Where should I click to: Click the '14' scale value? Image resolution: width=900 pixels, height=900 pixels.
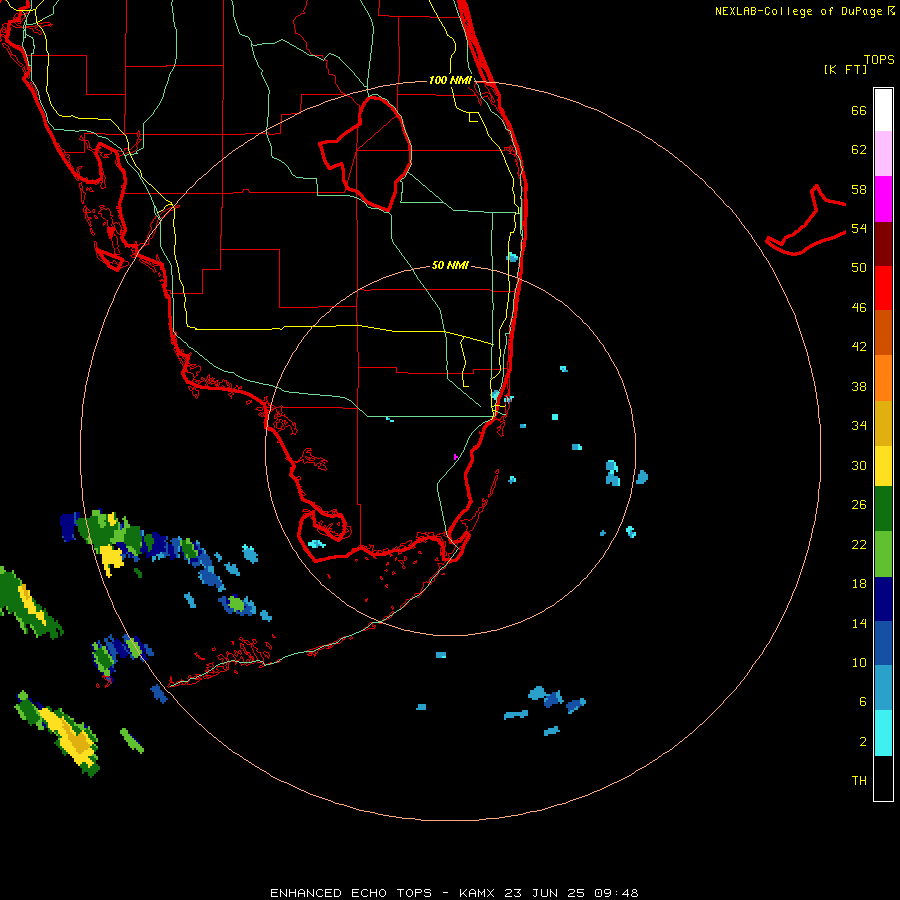859,623
